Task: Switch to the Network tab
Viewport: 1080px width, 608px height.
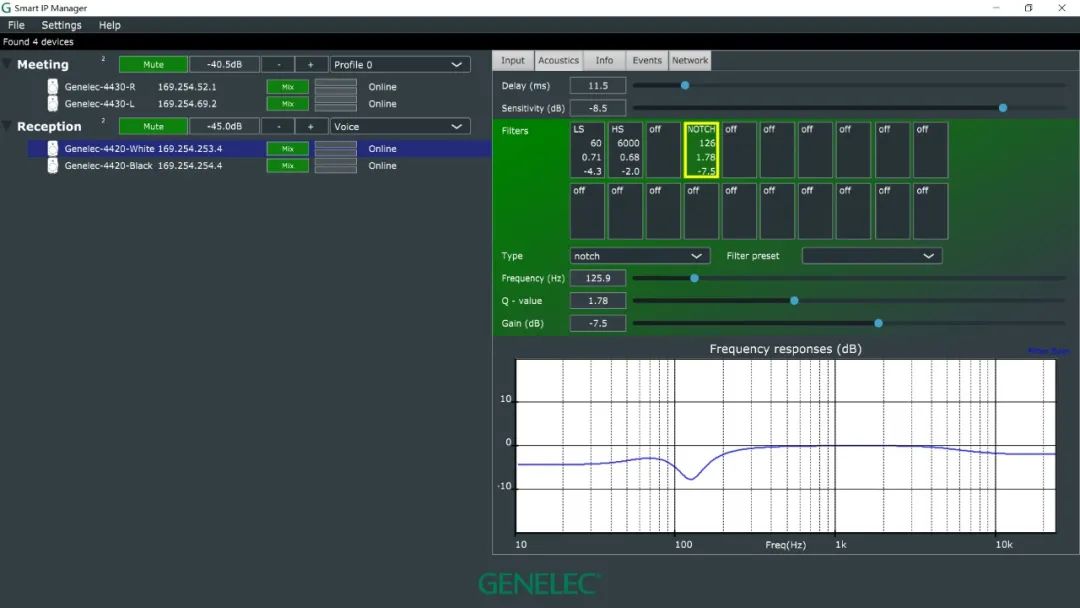Action: [689, 61]
